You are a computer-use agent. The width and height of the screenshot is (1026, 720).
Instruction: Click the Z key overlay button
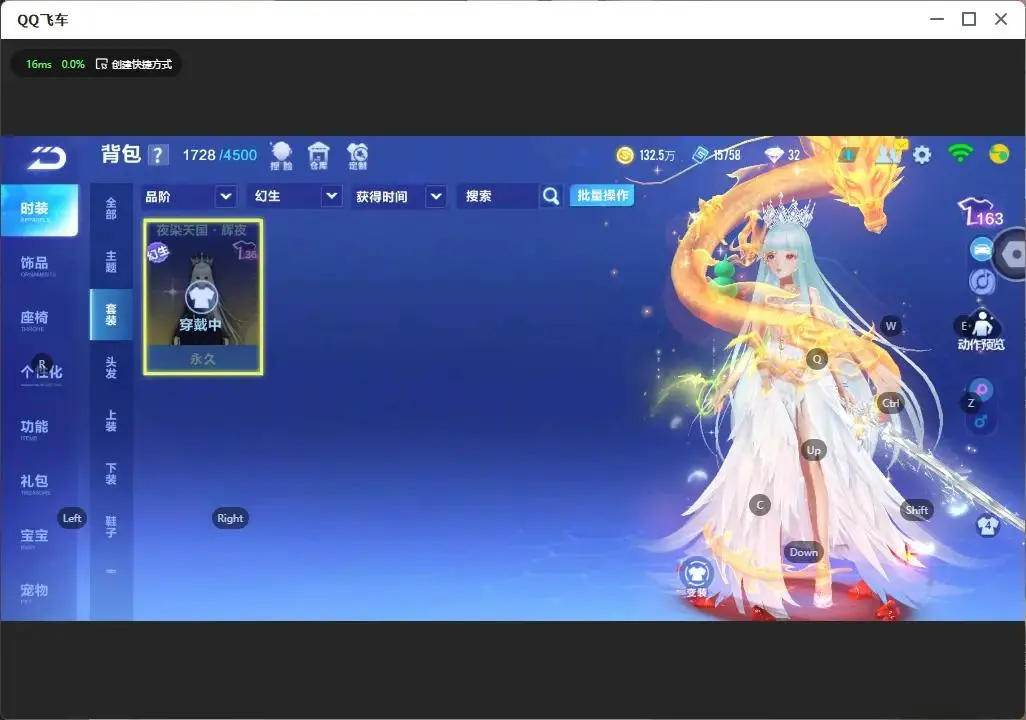tap(971, 403)
